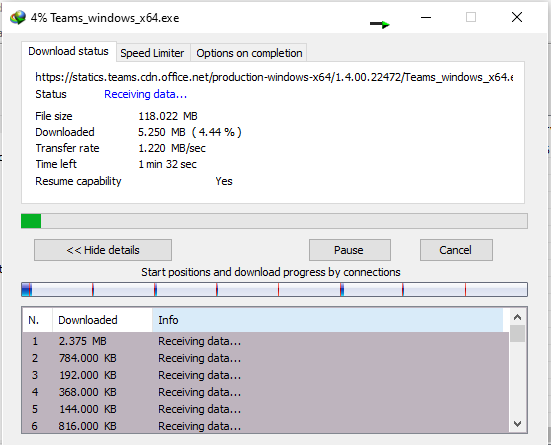Screen dimensions: 551x445
Task: Click the connections progress segment bar
Action: coord(274,290)
